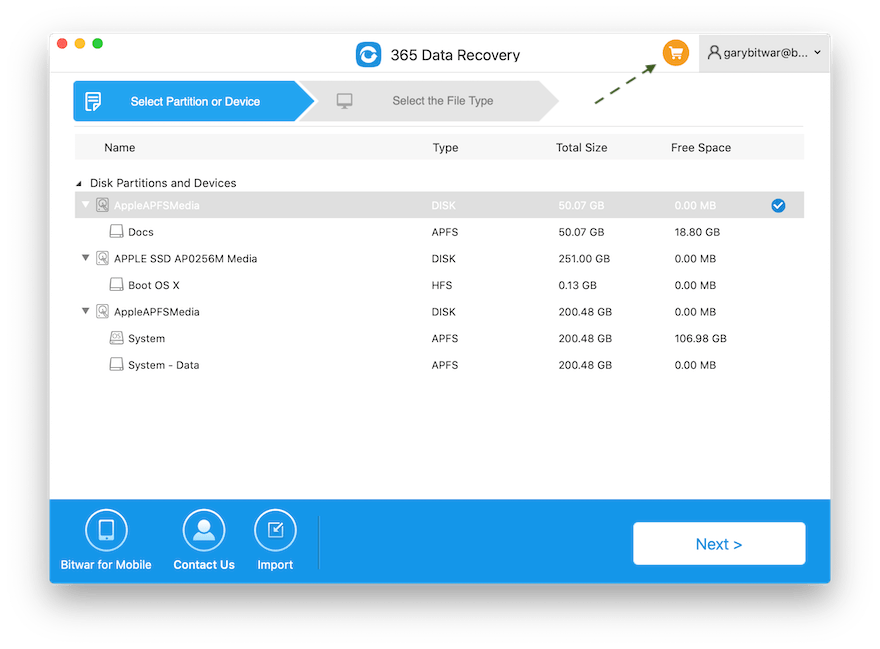Image resolution: width=880 pixels, height=649 pixels.
Task: Open the orange shopping cart purchase icon
Action: [x=676, y=53]
